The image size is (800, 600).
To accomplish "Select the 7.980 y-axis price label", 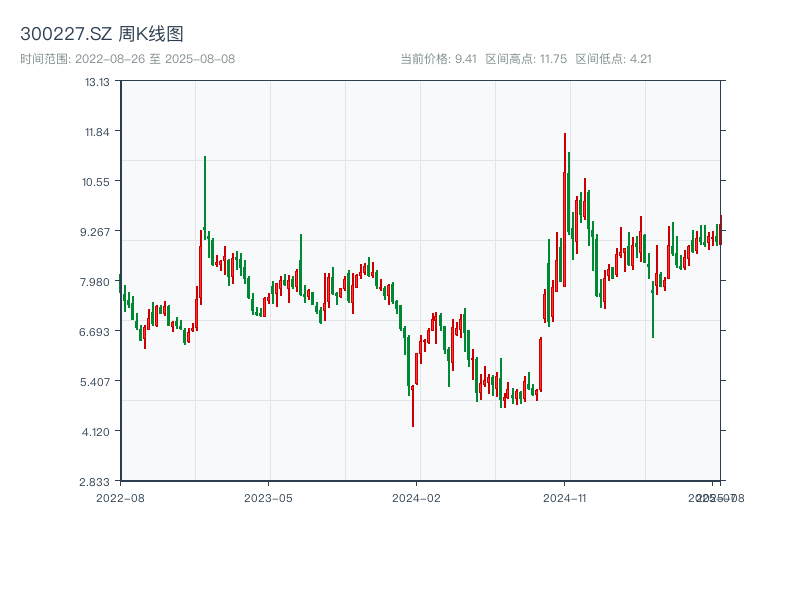I will pyautogui.click(x=97, y=282).
